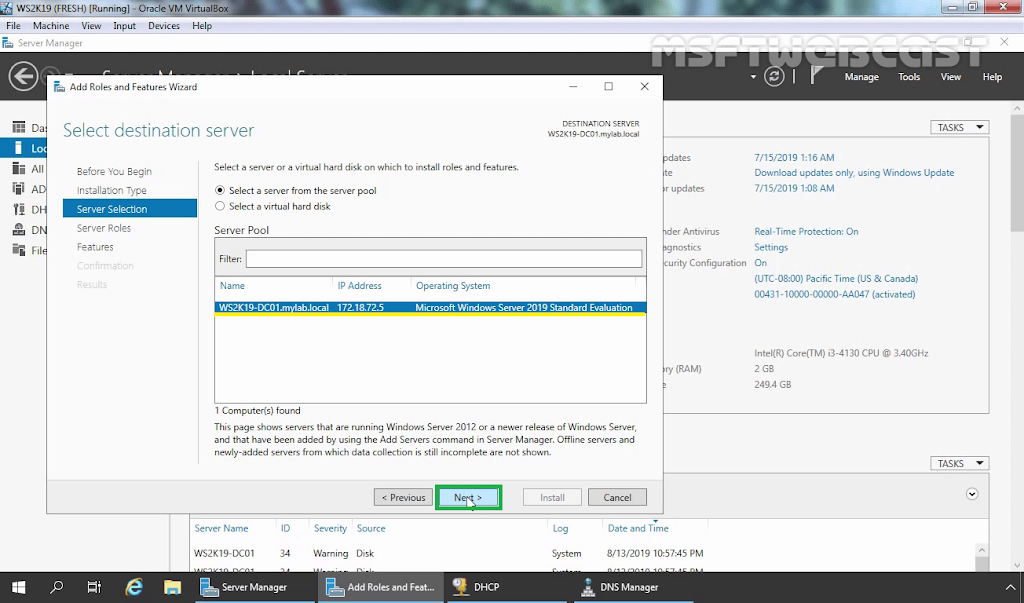Click the taskbar search icon

(57, 587)
